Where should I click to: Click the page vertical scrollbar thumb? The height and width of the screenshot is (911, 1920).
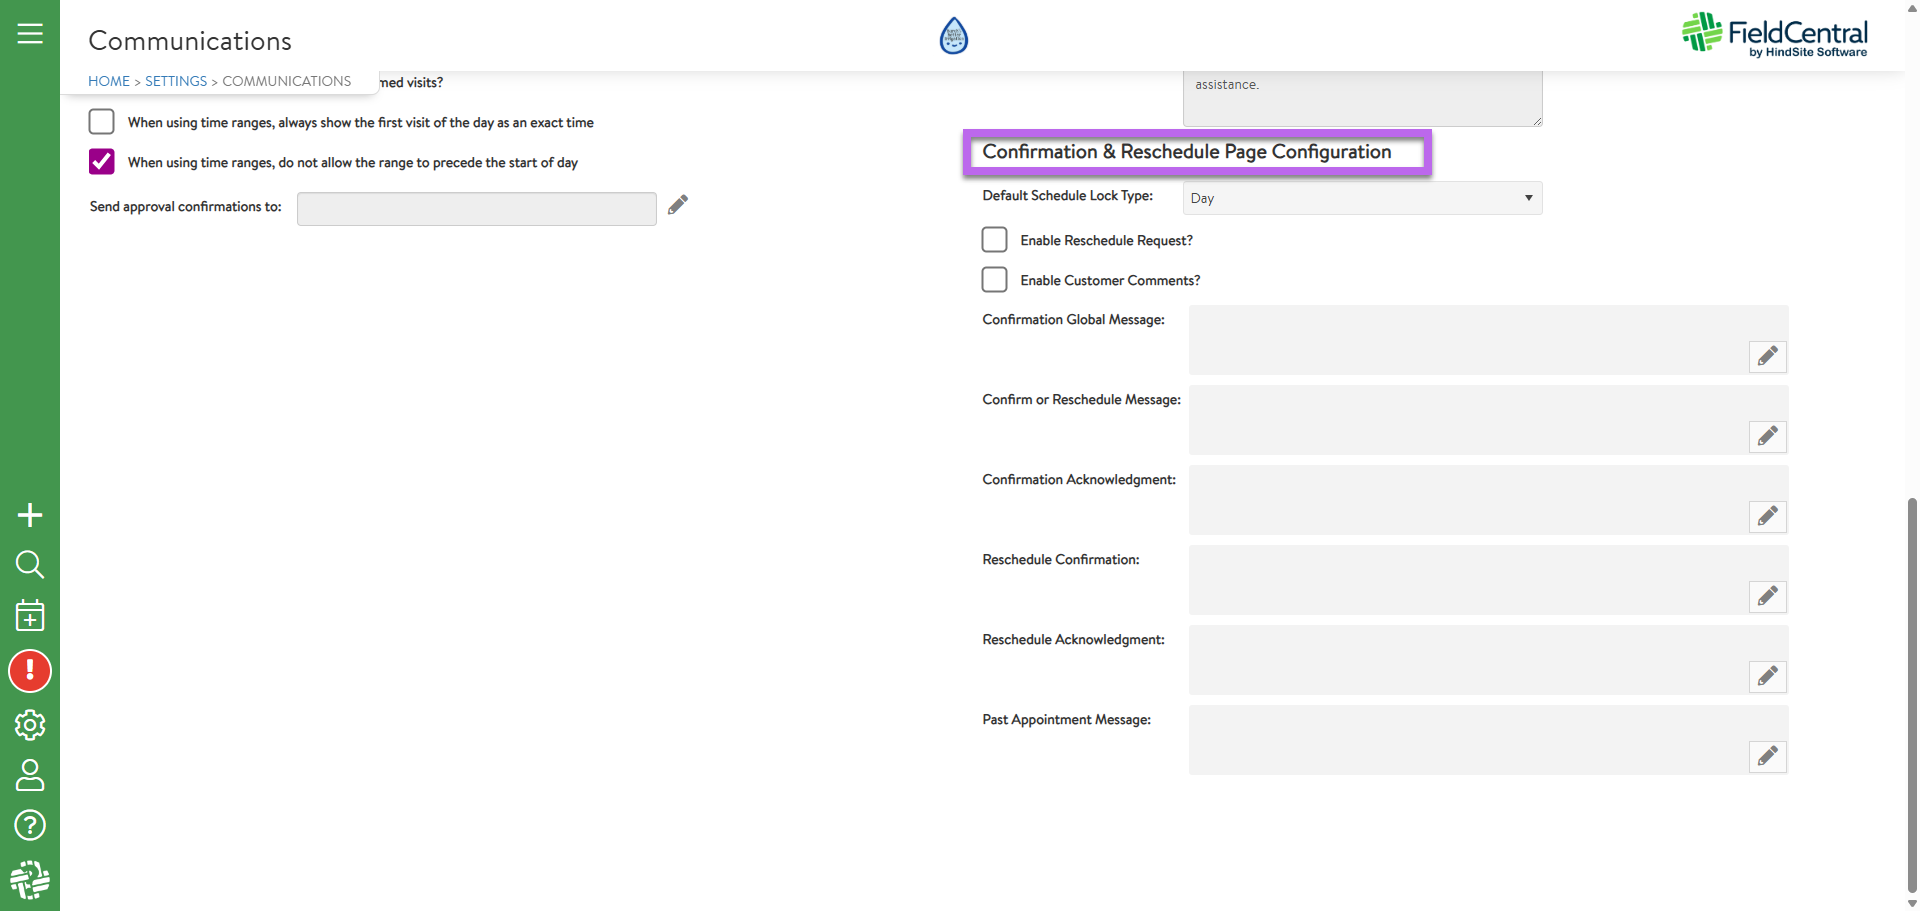click(1912, 694)
